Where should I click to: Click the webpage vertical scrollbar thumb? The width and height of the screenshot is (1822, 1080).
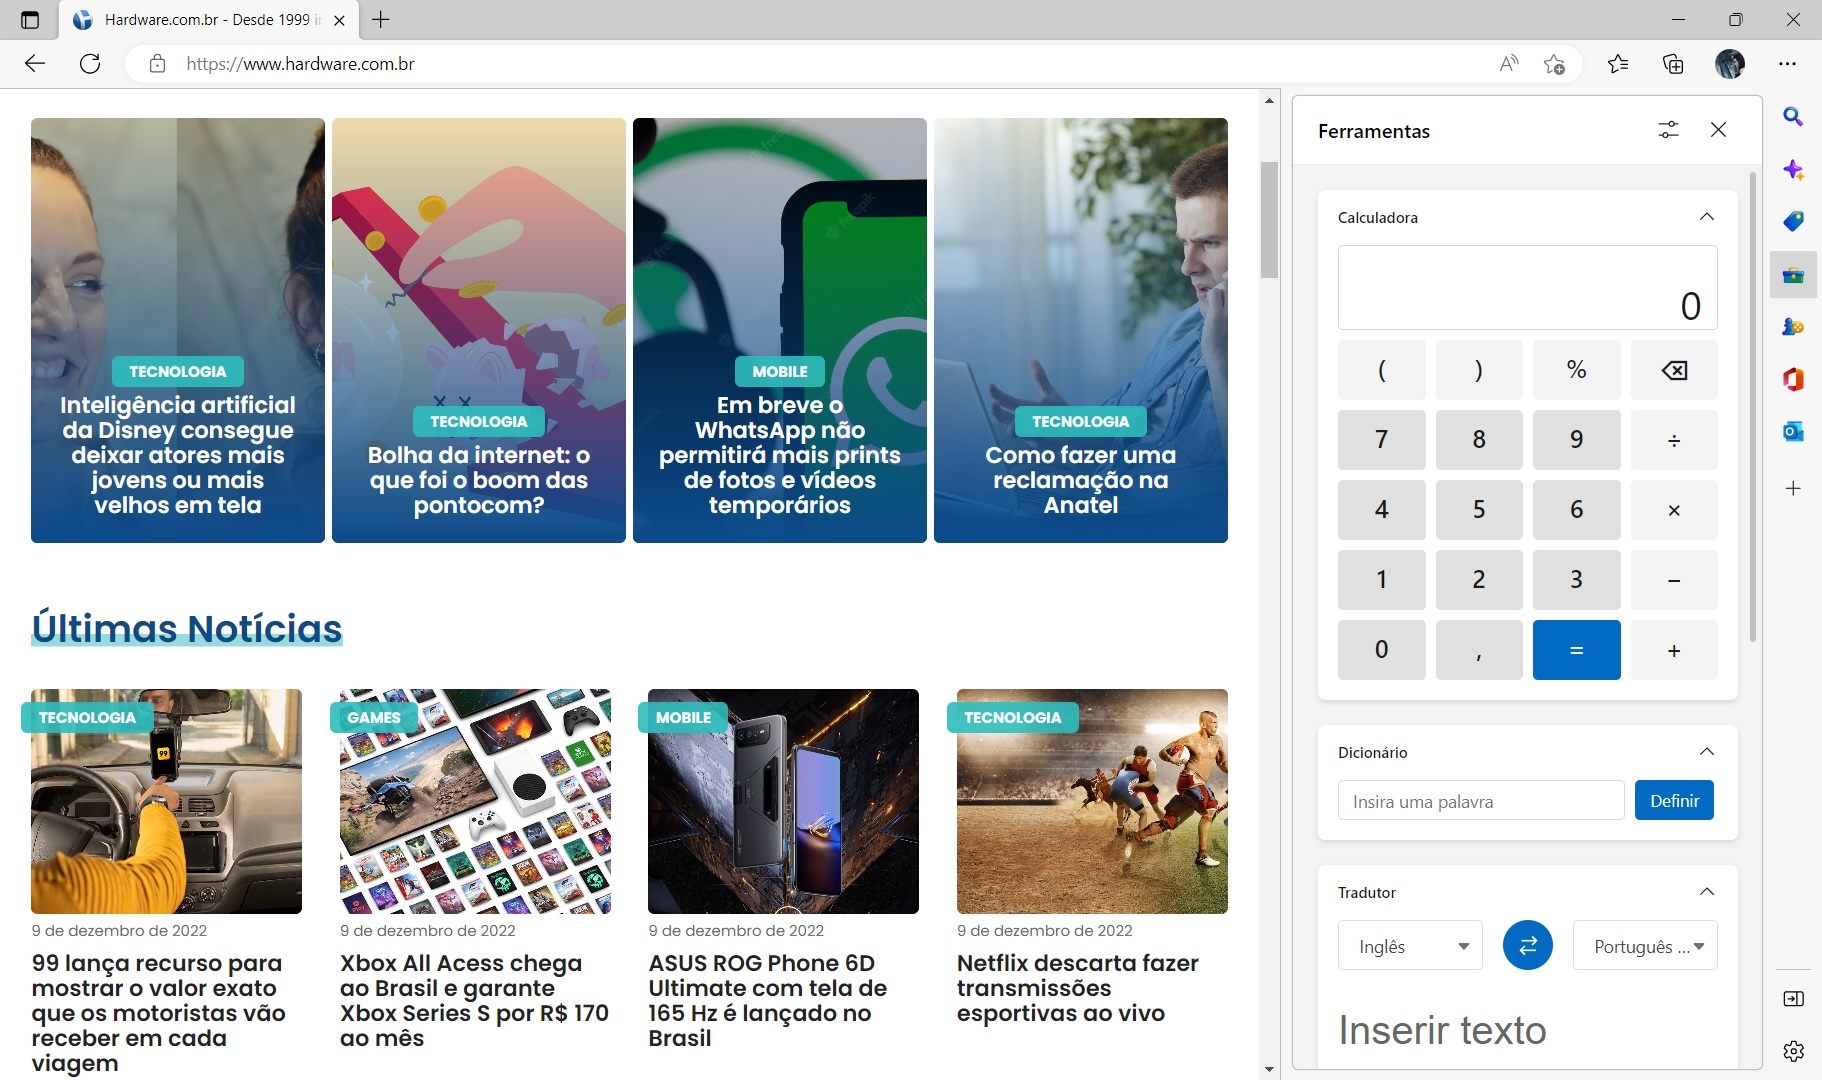[x=1269, y=220]
